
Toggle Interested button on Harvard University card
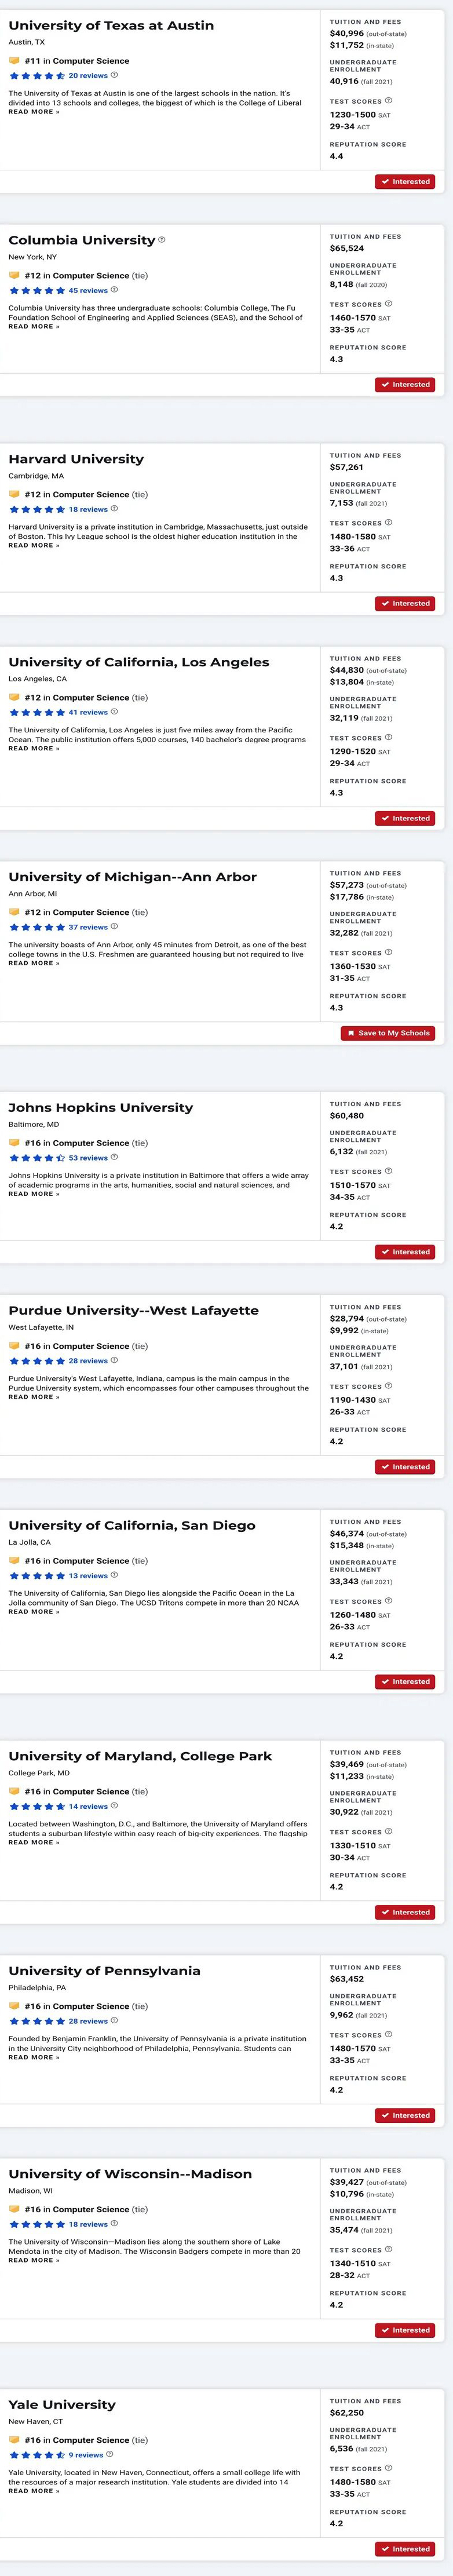coord(405,603)
